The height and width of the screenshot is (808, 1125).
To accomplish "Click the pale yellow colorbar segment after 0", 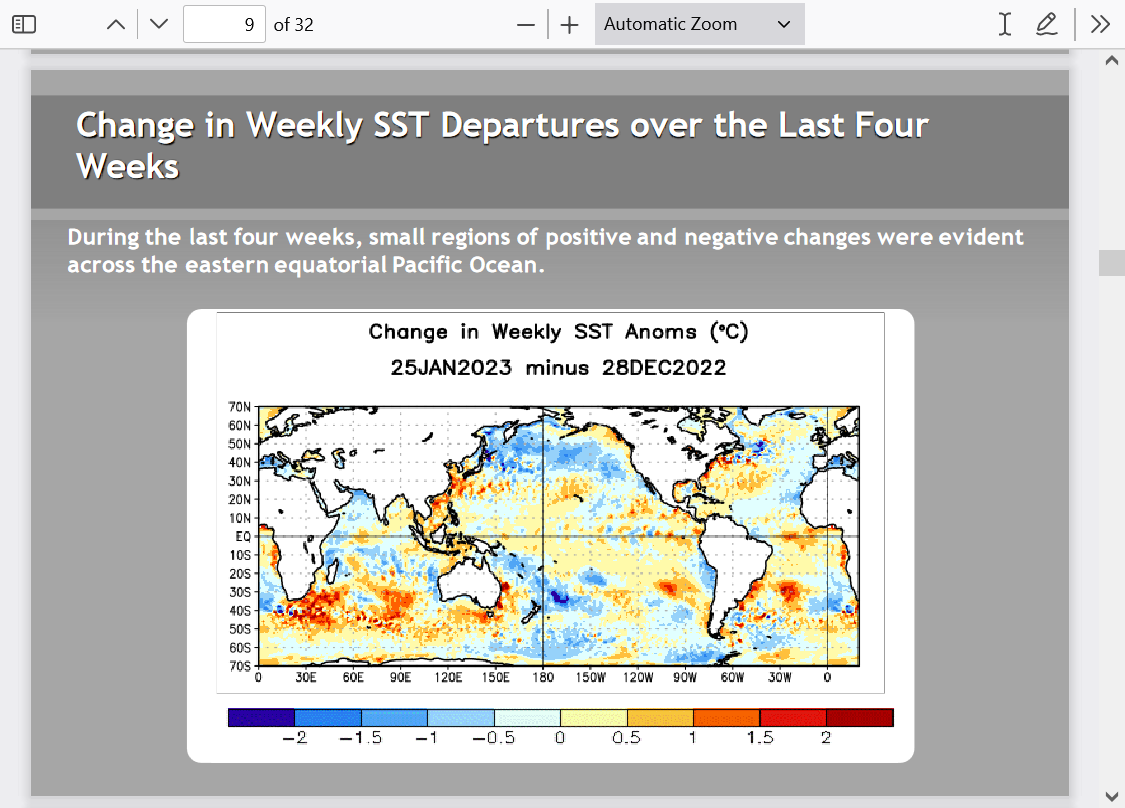I will [593, 718].
